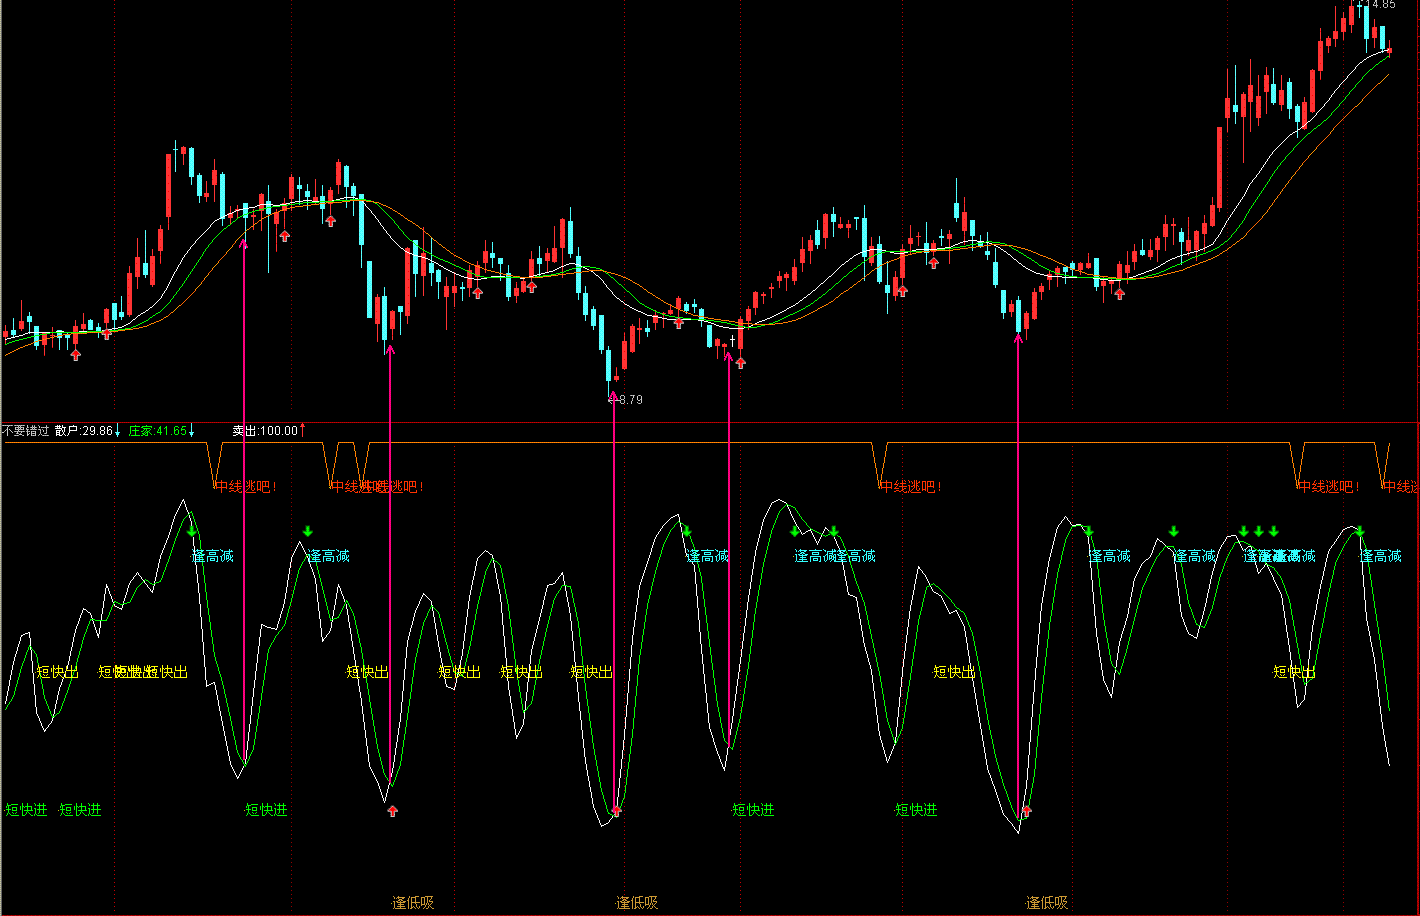Screen dimensions: 1420x916
Task: Click the leftmost 中线逃吧! warning label
Action: tap(245, 487)
